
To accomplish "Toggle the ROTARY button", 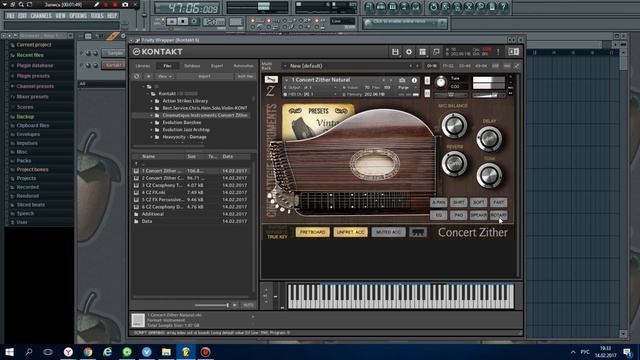I will (498, 215).
